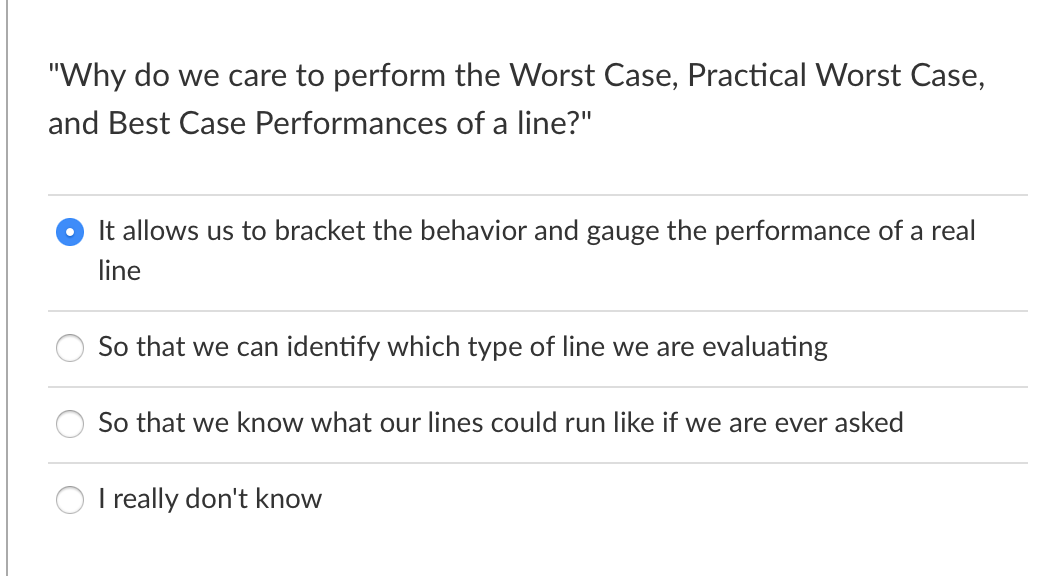Click the row of the top answer choice
The image size is (1064, 576).
pos(536,250)
